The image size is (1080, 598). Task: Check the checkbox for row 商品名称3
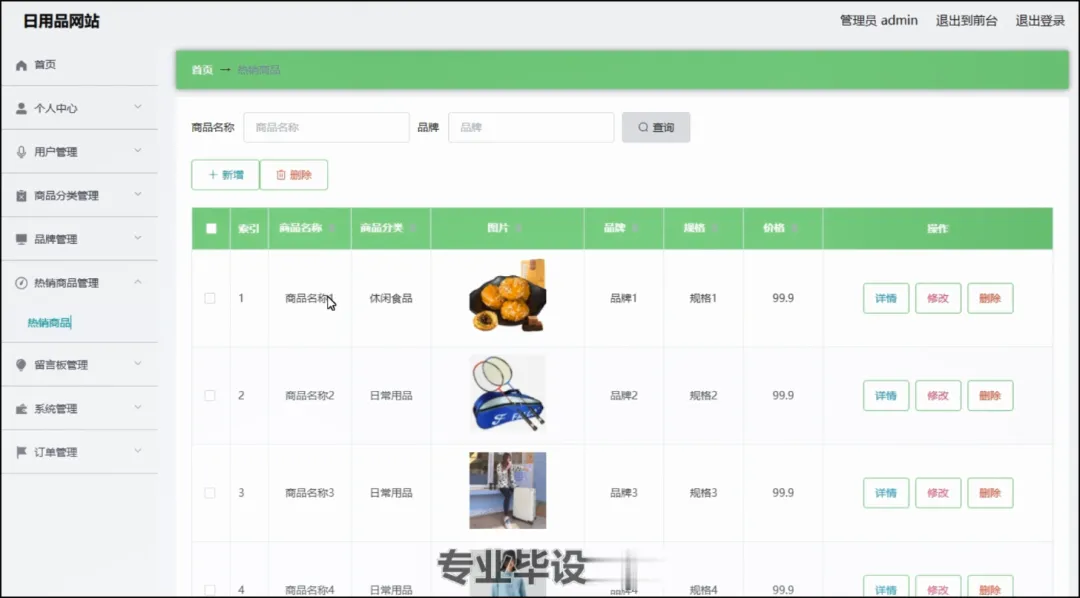click(210, 493)
